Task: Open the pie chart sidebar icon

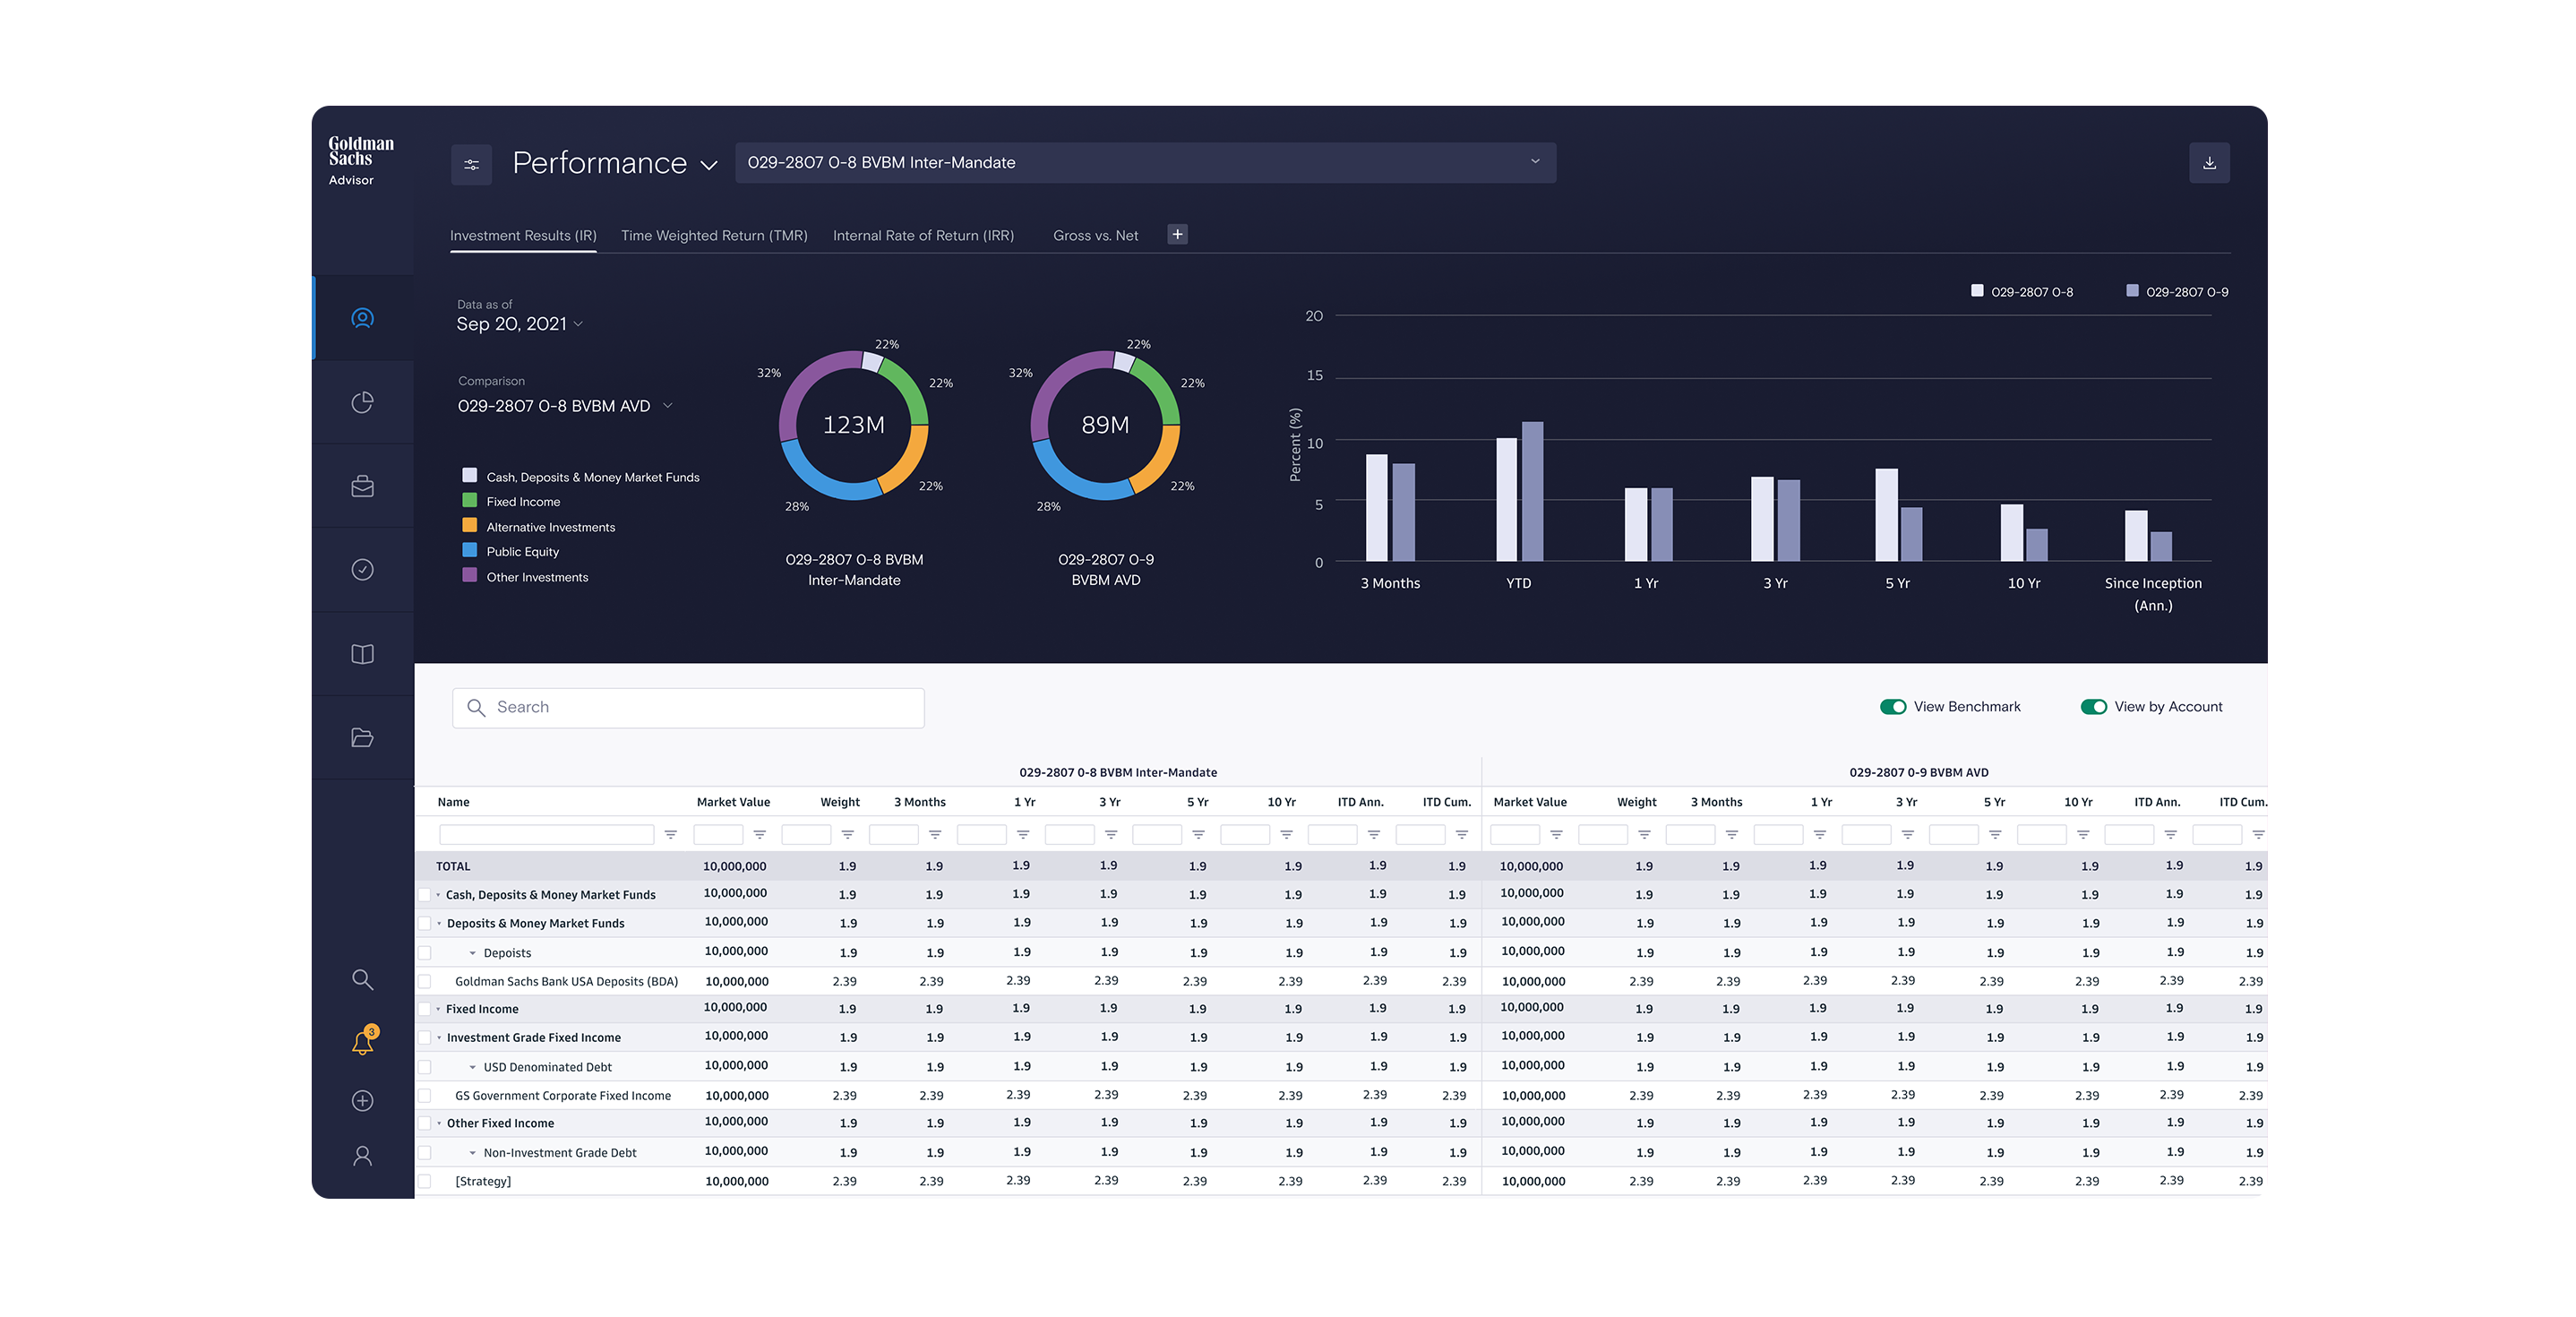Action: [x=362, y=402]
